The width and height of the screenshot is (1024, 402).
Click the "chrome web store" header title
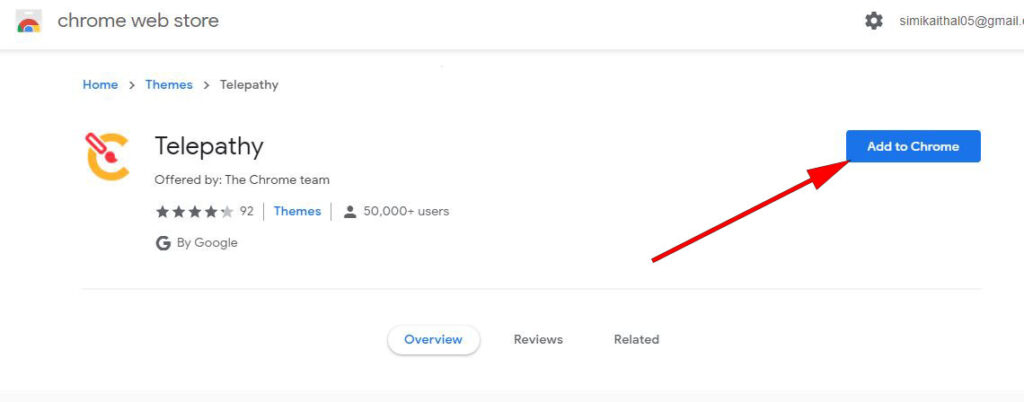tap(138, 21)
